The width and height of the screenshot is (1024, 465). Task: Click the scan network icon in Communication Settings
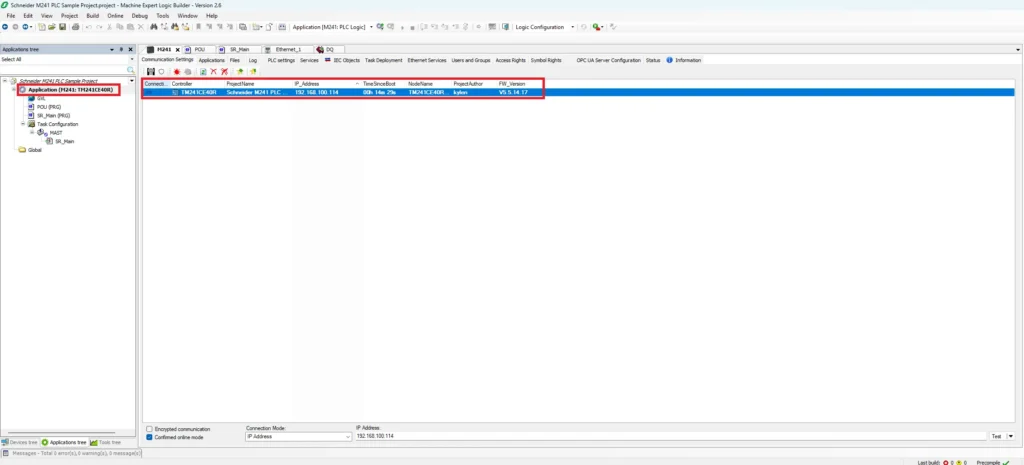[151, 71]
